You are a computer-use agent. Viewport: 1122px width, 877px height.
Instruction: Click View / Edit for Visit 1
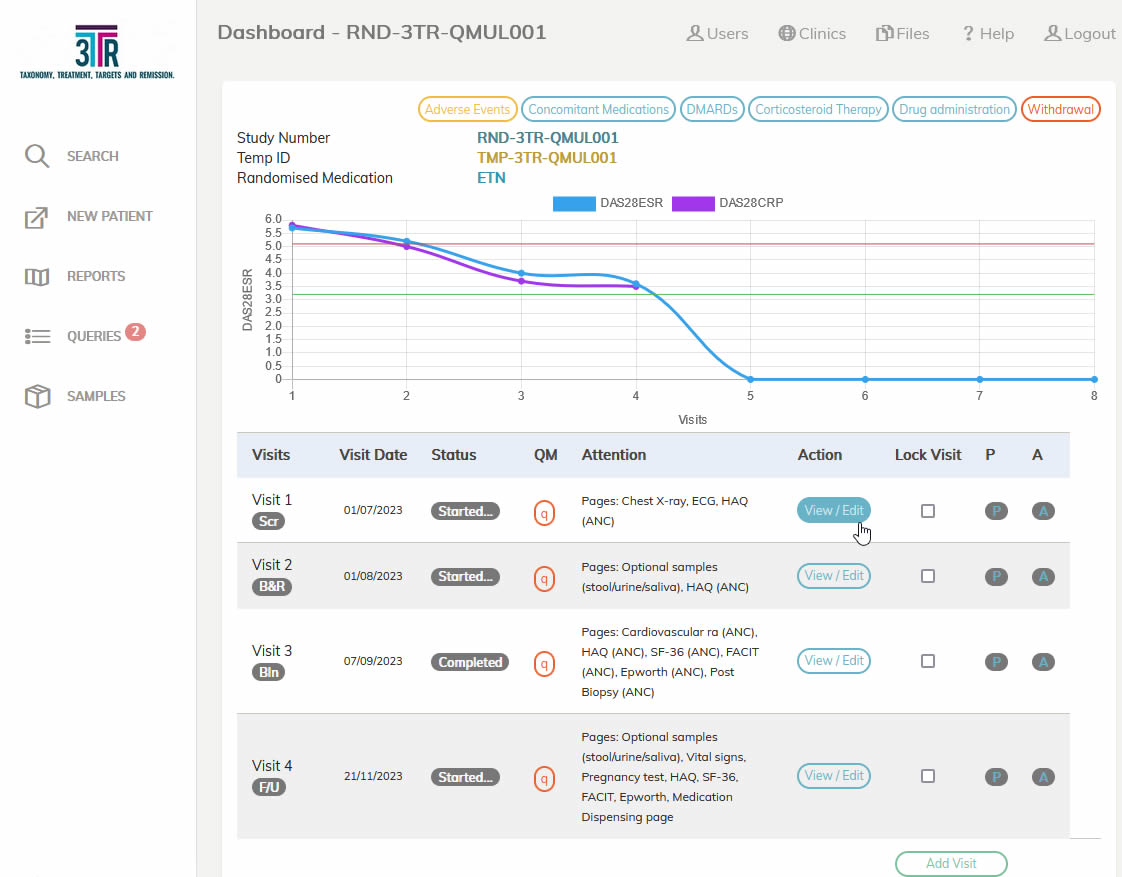tap(834, 511)
